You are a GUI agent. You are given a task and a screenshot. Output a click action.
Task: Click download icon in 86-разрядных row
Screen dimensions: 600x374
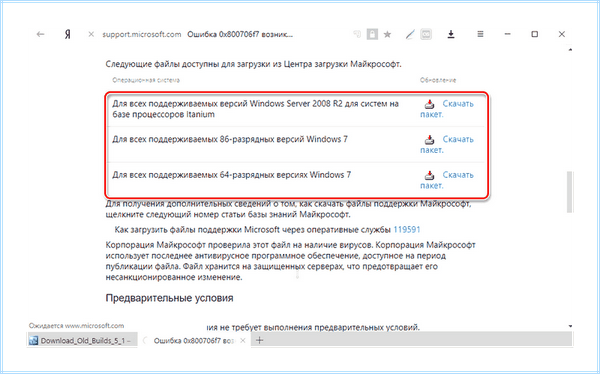[430, 140]
